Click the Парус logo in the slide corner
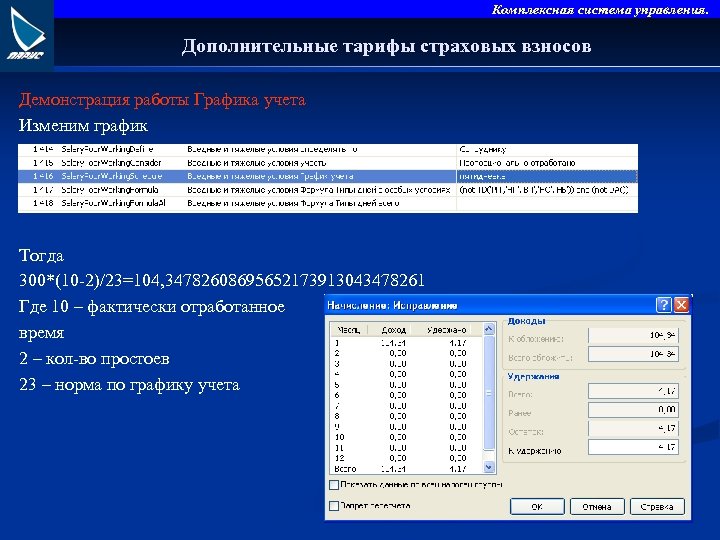The width and height of the screenshot is (720, 540). click(27, 34)
